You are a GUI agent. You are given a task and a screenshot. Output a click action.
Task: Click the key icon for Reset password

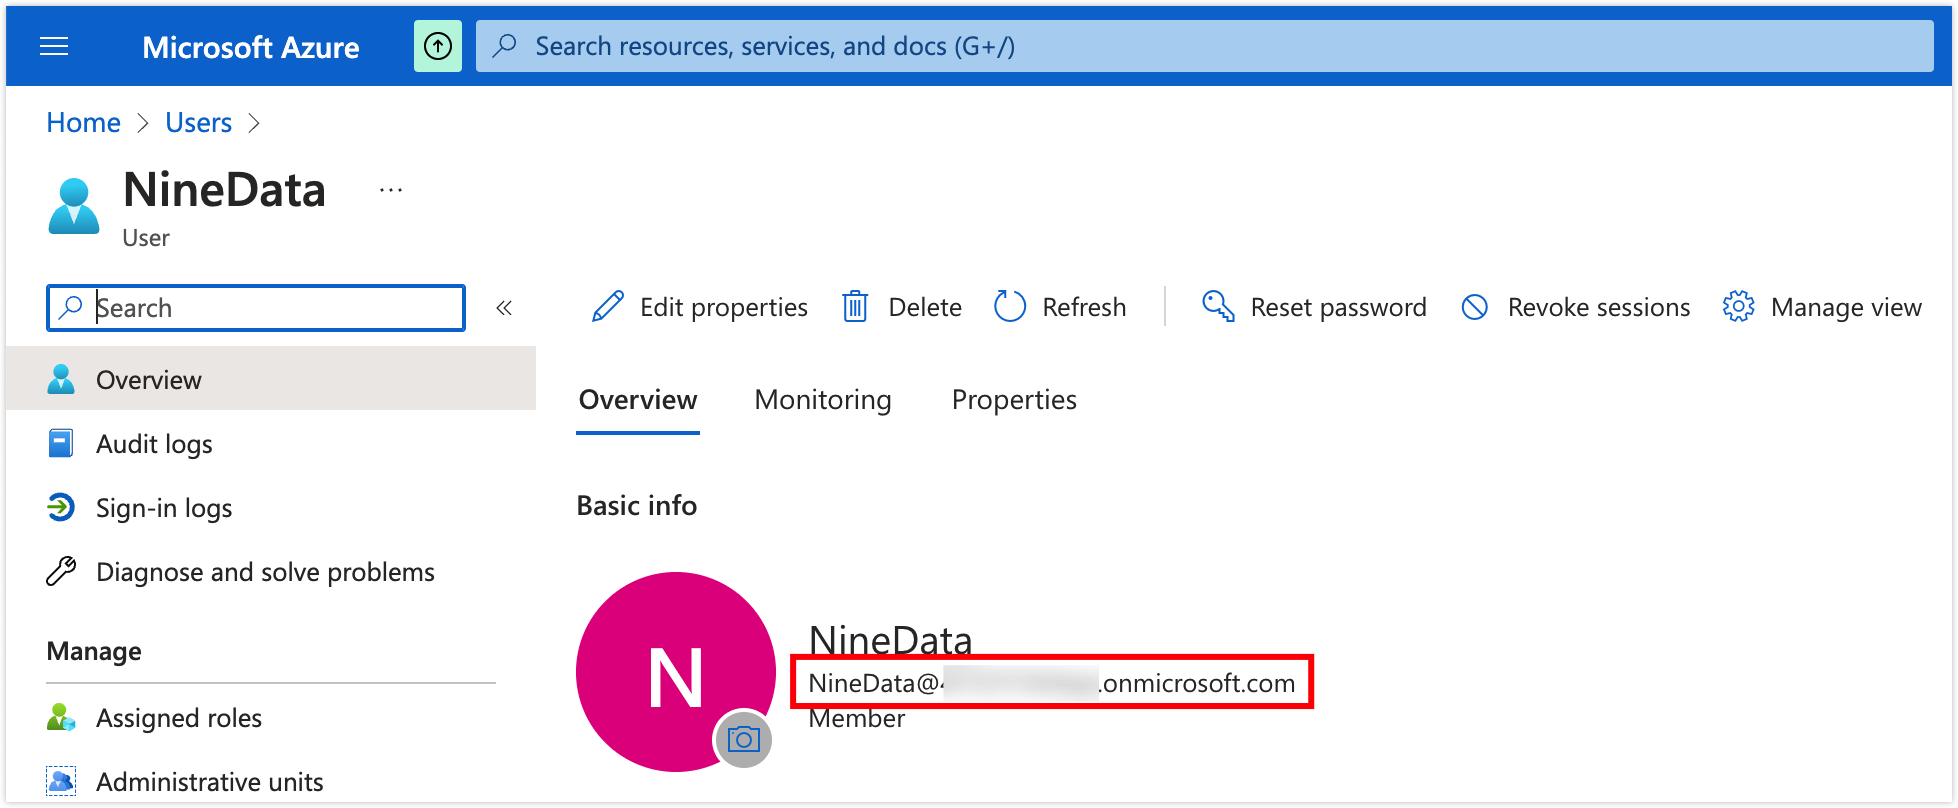(1218, 306)
